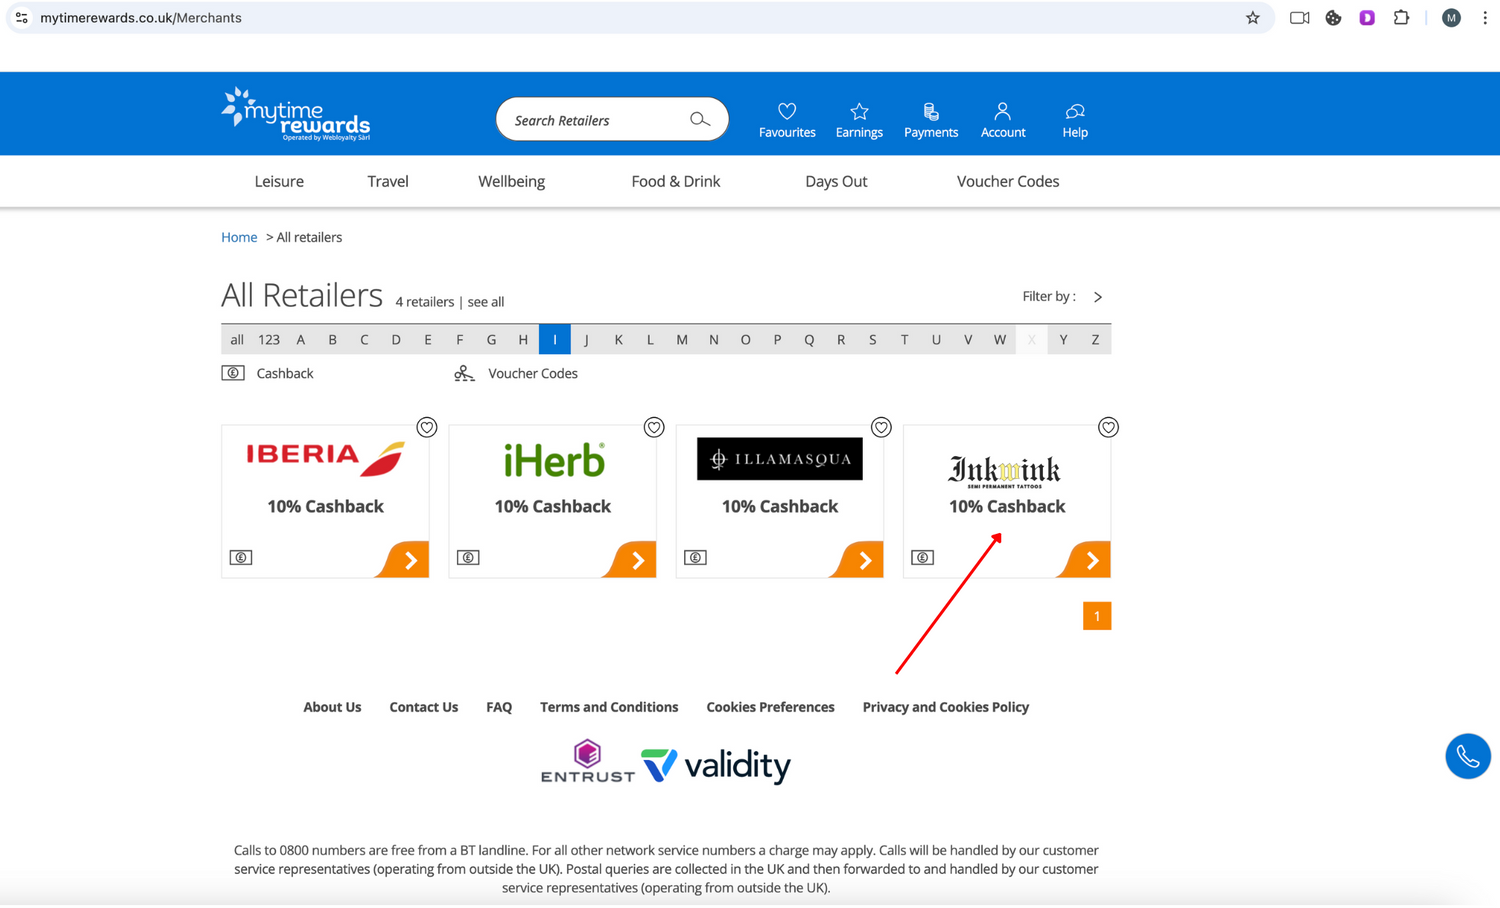Open Account person icon
This screenshot has width=1500, height=908.
[x=1002, y=111]
